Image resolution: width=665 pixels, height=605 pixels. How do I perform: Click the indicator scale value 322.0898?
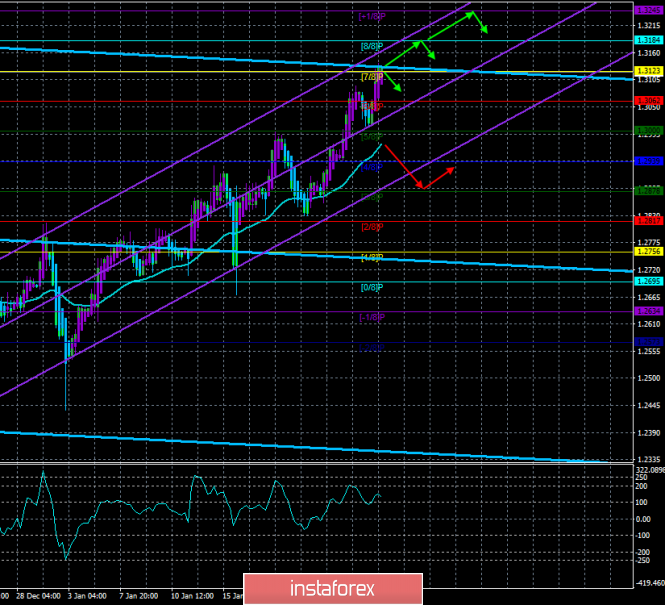point(650,470)
